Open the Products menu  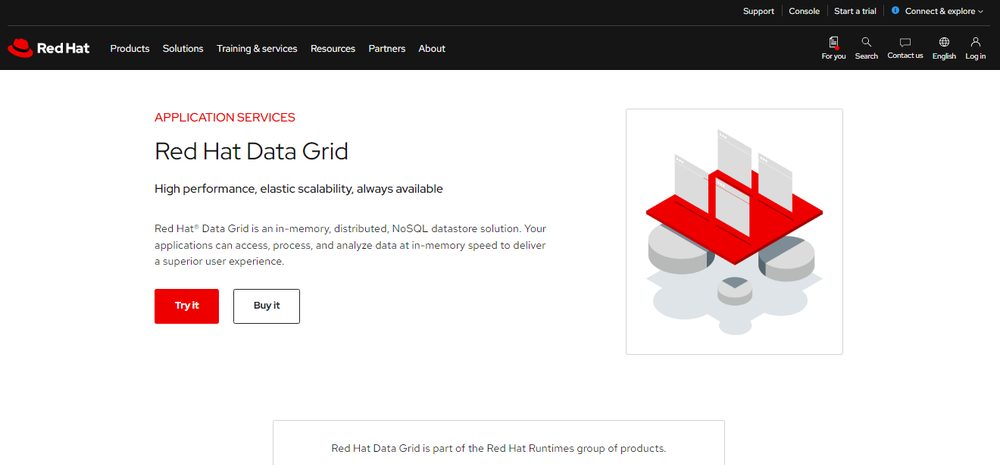(x=130, y=48)
